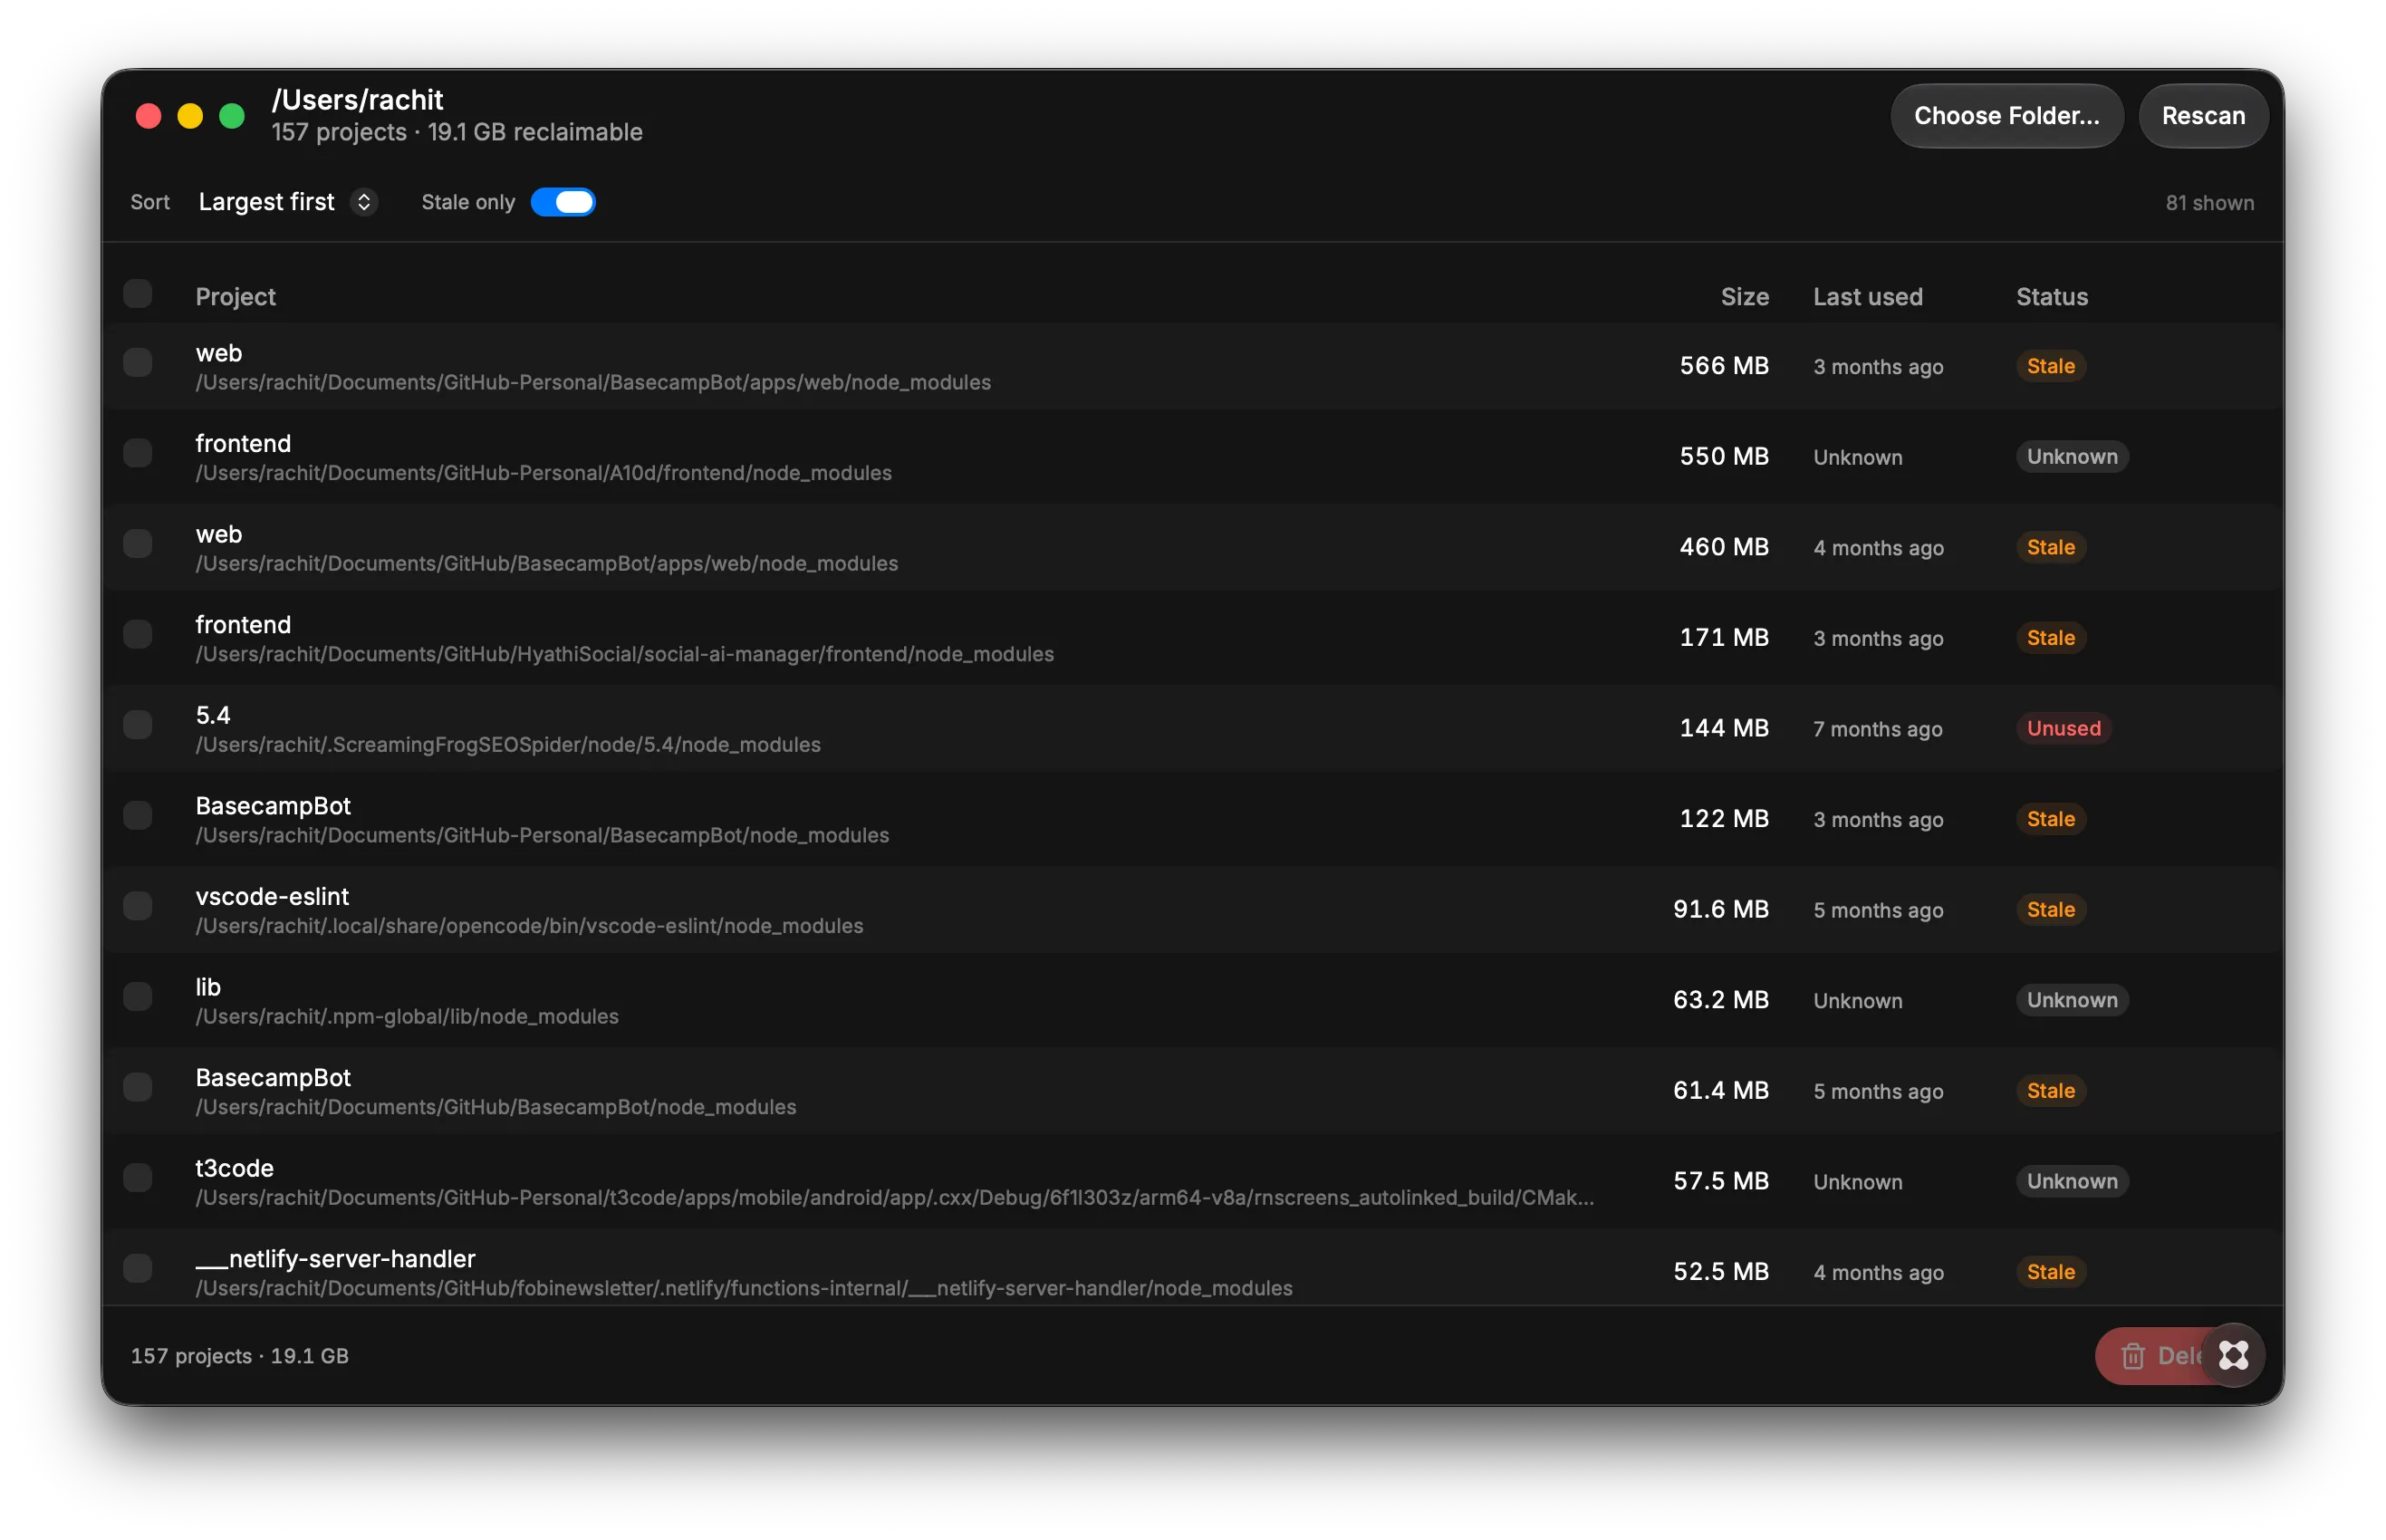Check the HyathiSocial frontend project box
The height and width of the screenshot is (1540, 2386).
138,634
